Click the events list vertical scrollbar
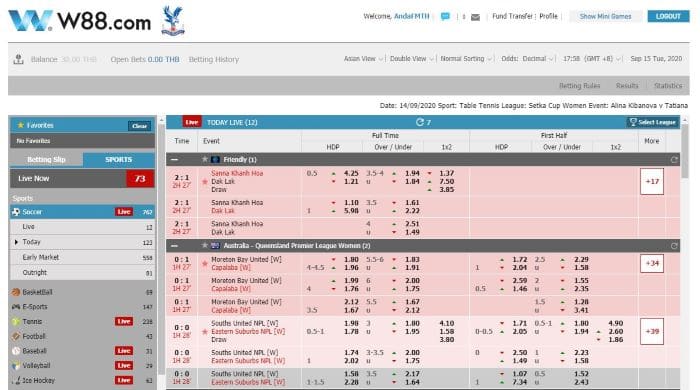Screen dimensions: 700x390 [685, 252]
